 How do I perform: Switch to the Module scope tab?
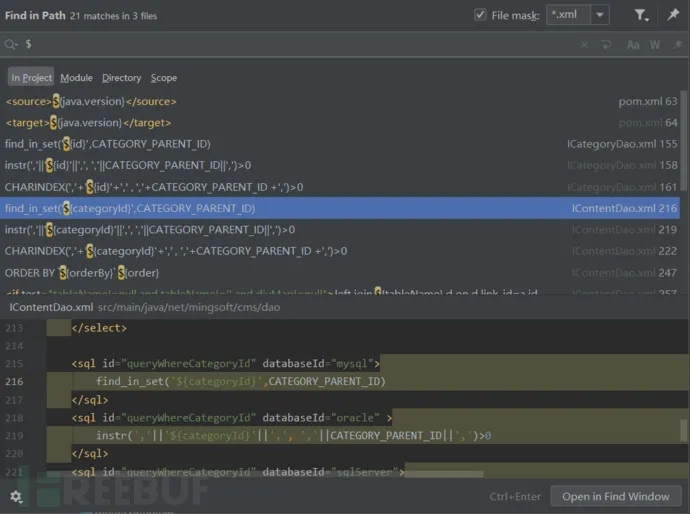[x=76, y=78]
